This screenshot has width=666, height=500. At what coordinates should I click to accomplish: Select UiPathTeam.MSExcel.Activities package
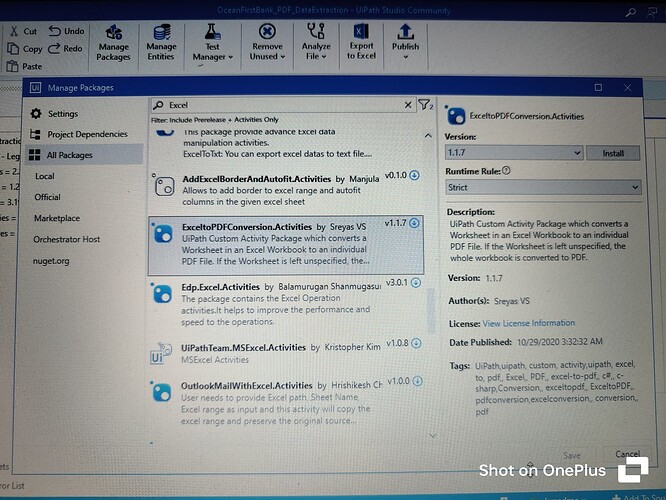click(285, 353)
